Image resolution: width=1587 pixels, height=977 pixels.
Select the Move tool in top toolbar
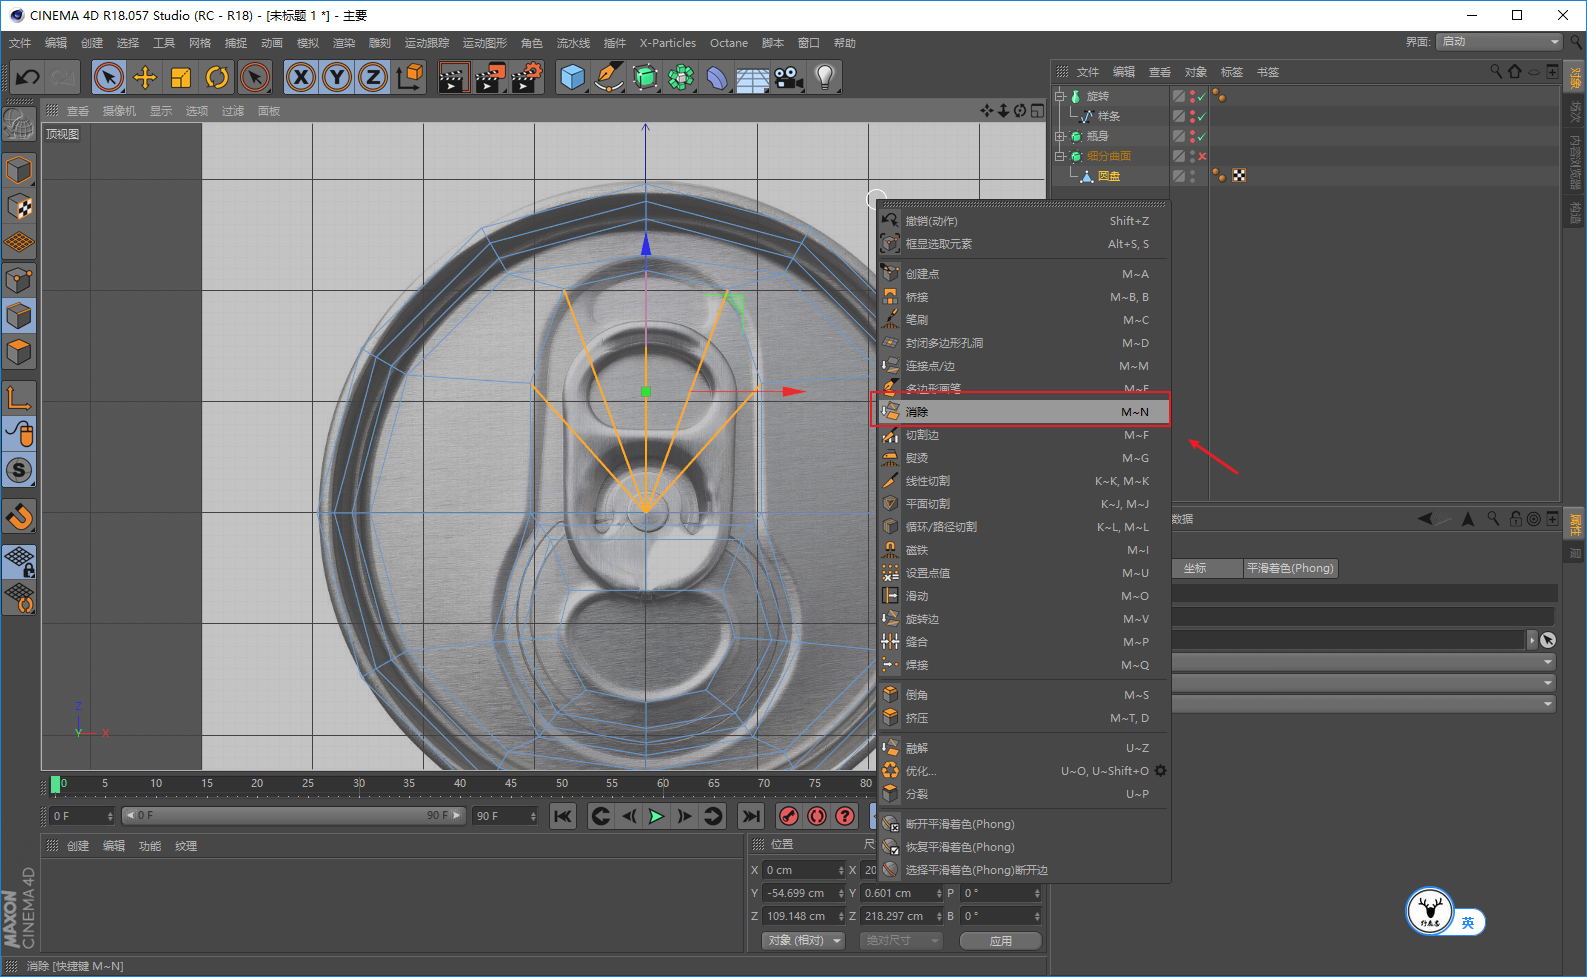click(145, 77)
